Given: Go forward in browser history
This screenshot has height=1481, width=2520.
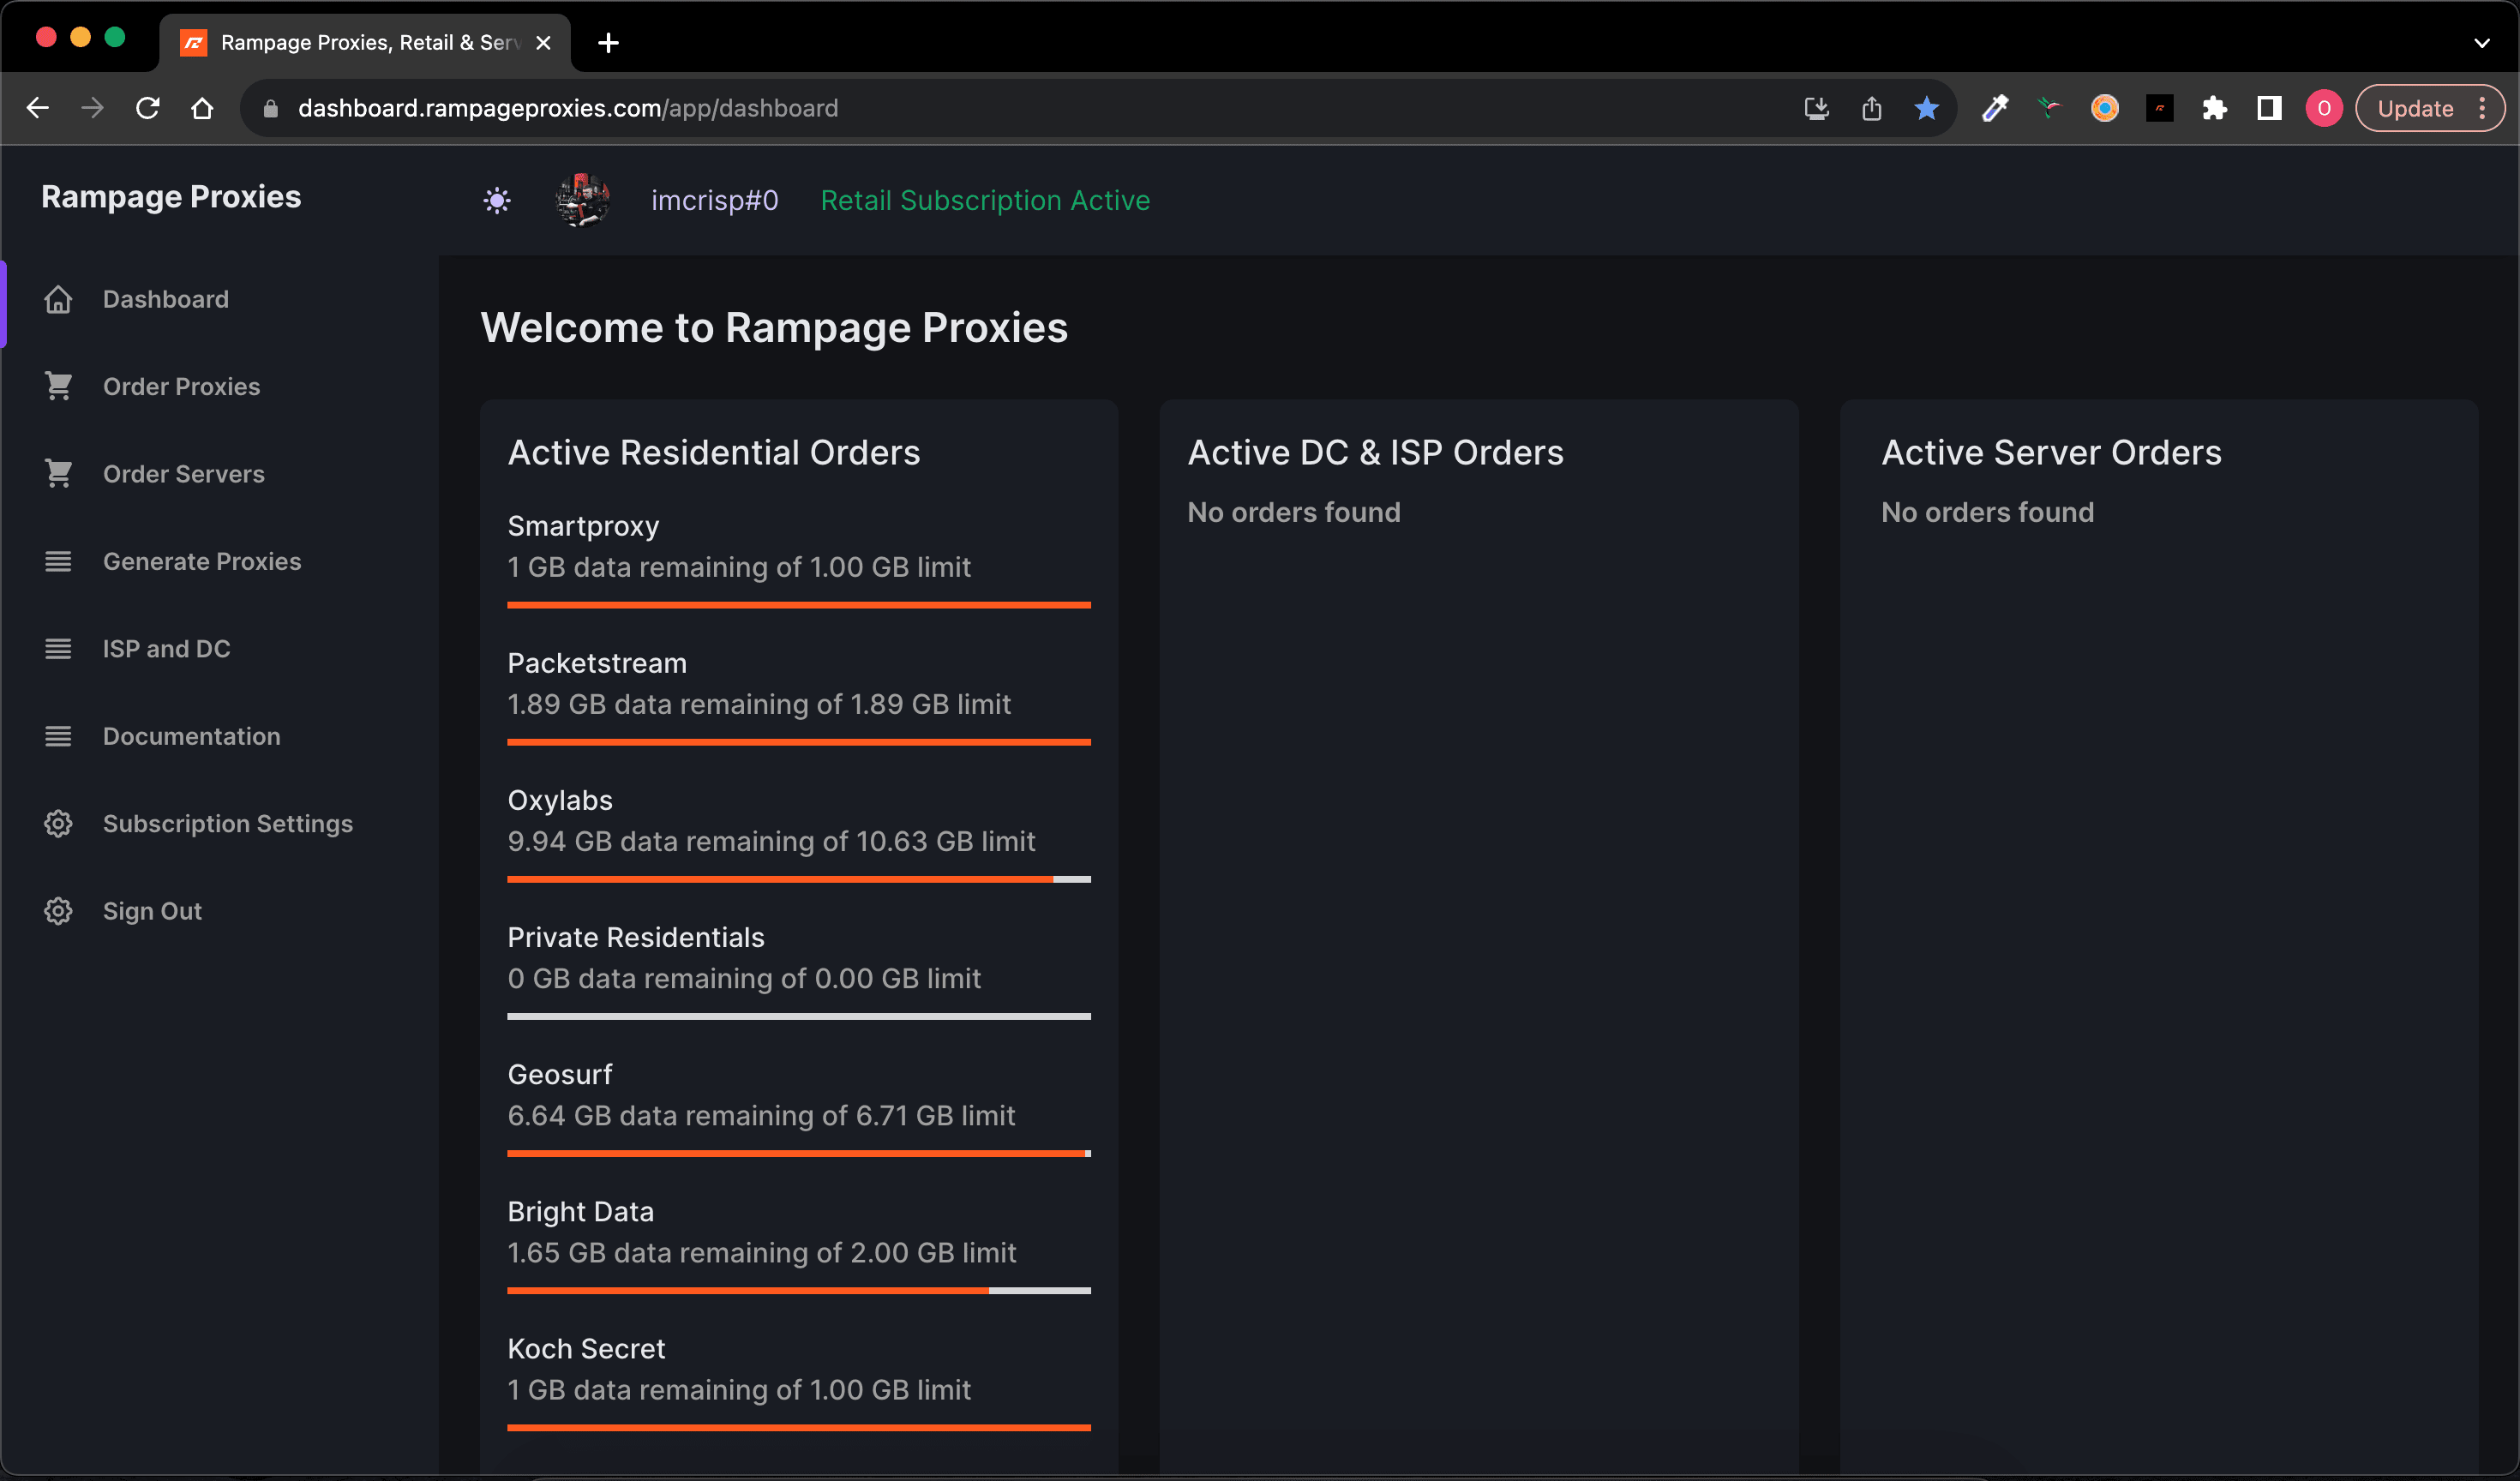Looking at the screenshot, I should pos(92,108).
